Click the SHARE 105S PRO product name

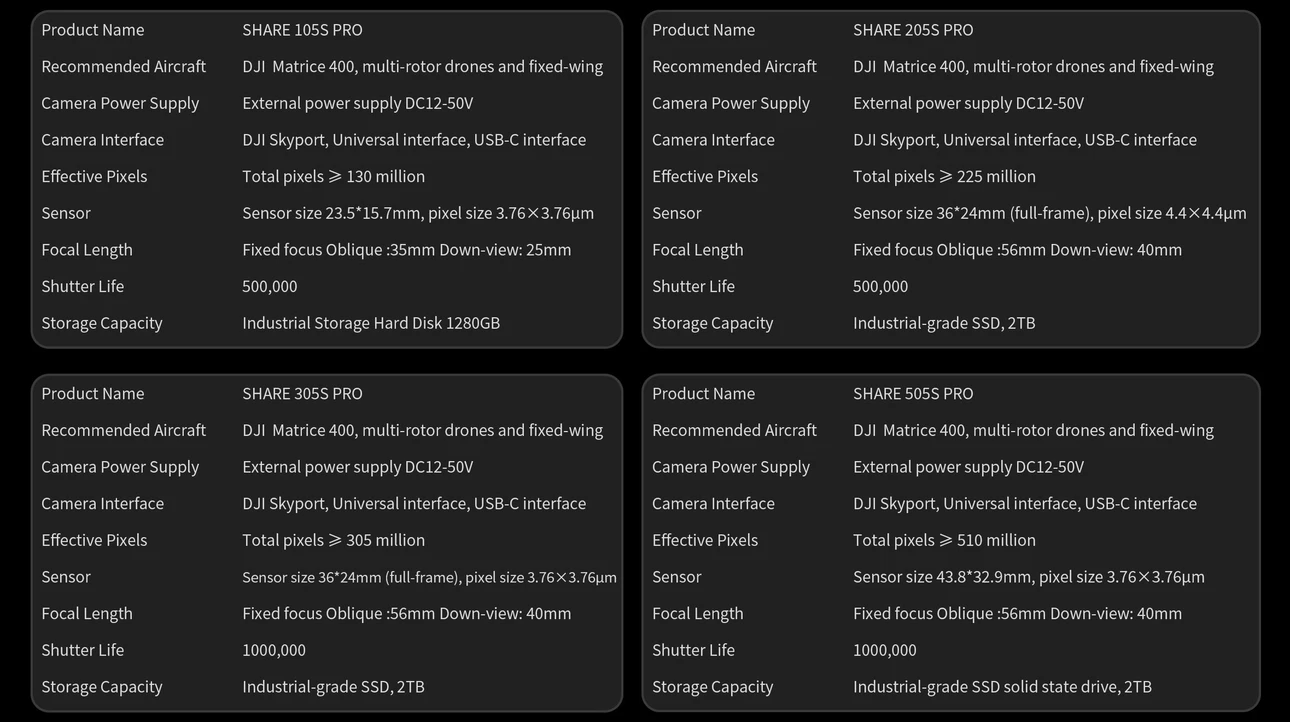pyautogui.click(x=302, y=30)
